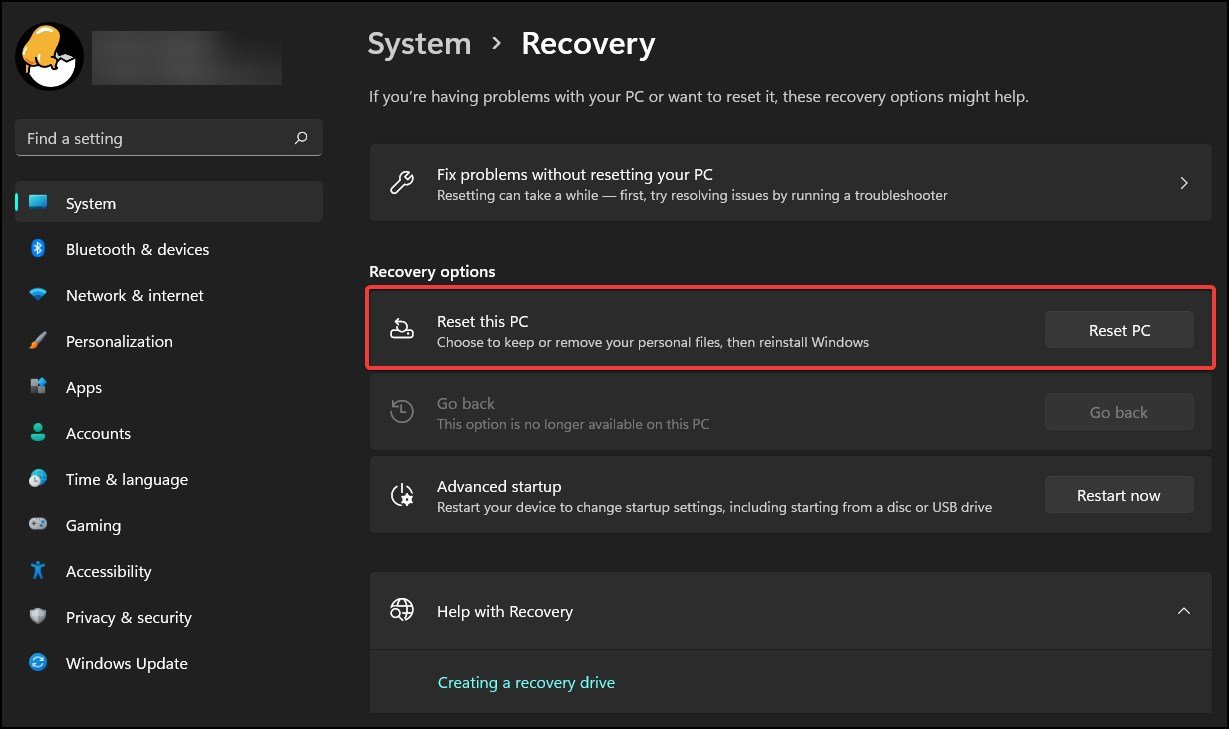Click the Find a setting search box
The image size is (1229, 729).
coord(169,138)
